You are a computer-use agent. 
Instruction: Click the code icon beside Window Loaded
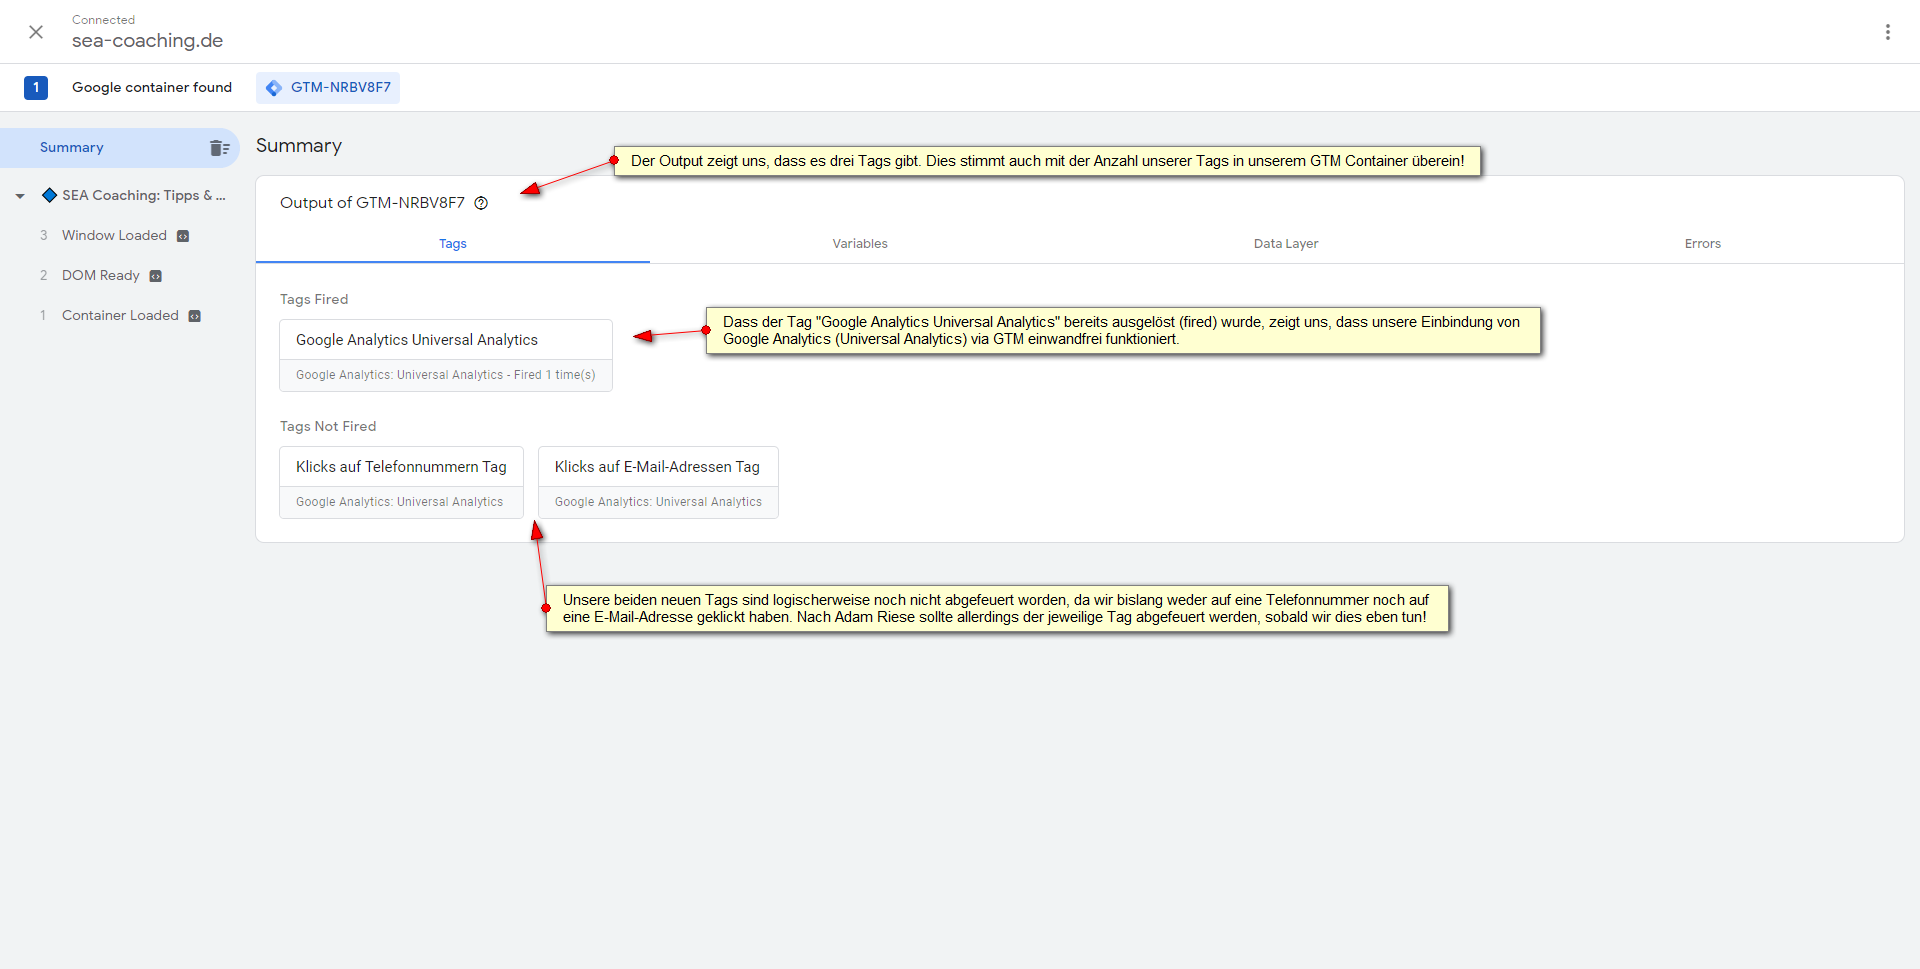tap(183, 236)
